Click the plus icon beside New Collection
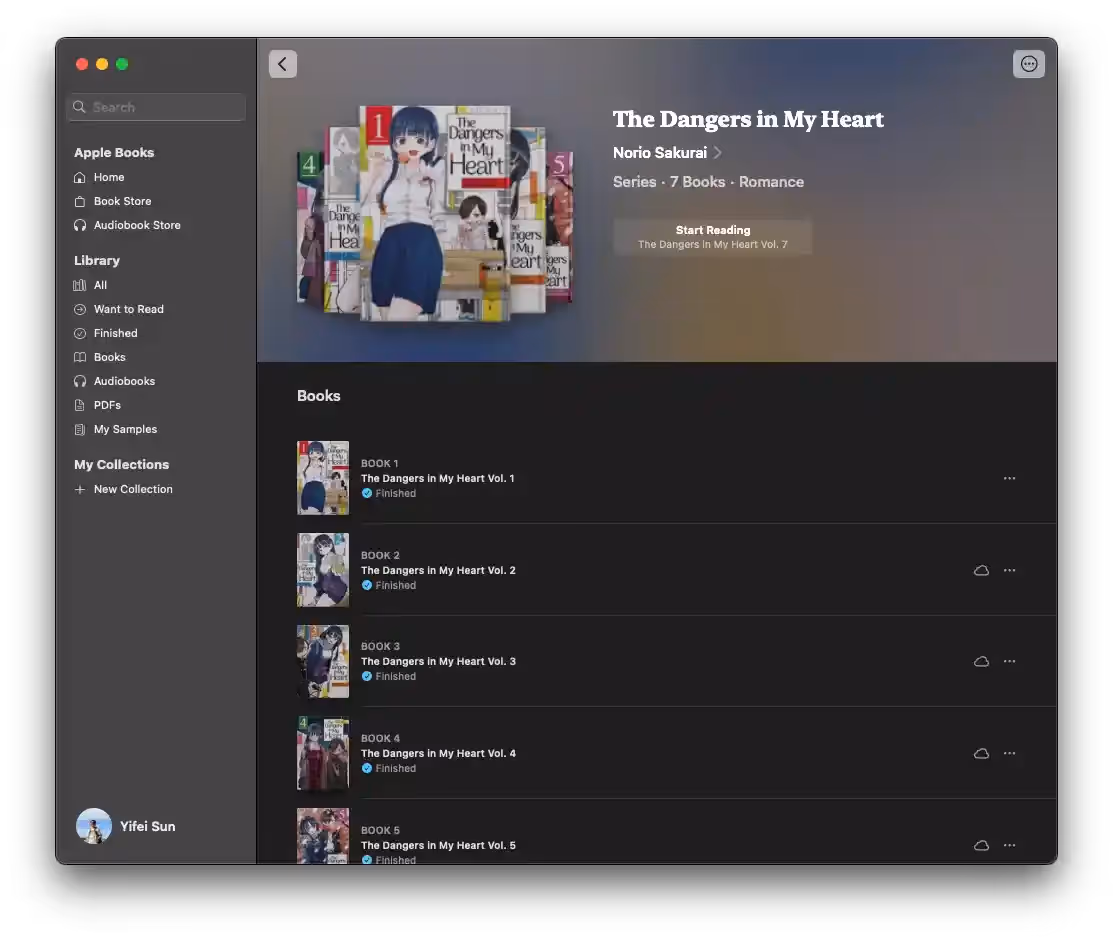This screenshot has height=938, width=1113. pyautogui.click(x=80, y=489)
